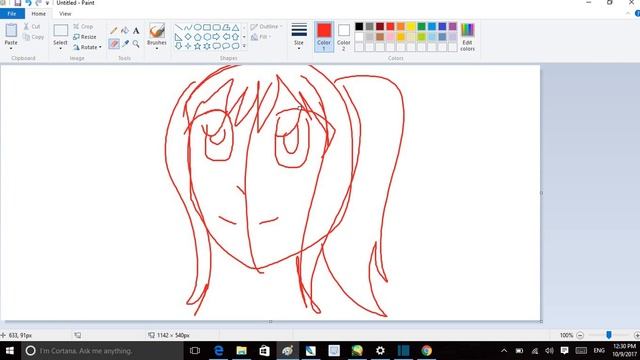The width and height of the screenshot is (640, 360).
Task: Choose the Triangle shape
Action: click(x=236, y=27)
